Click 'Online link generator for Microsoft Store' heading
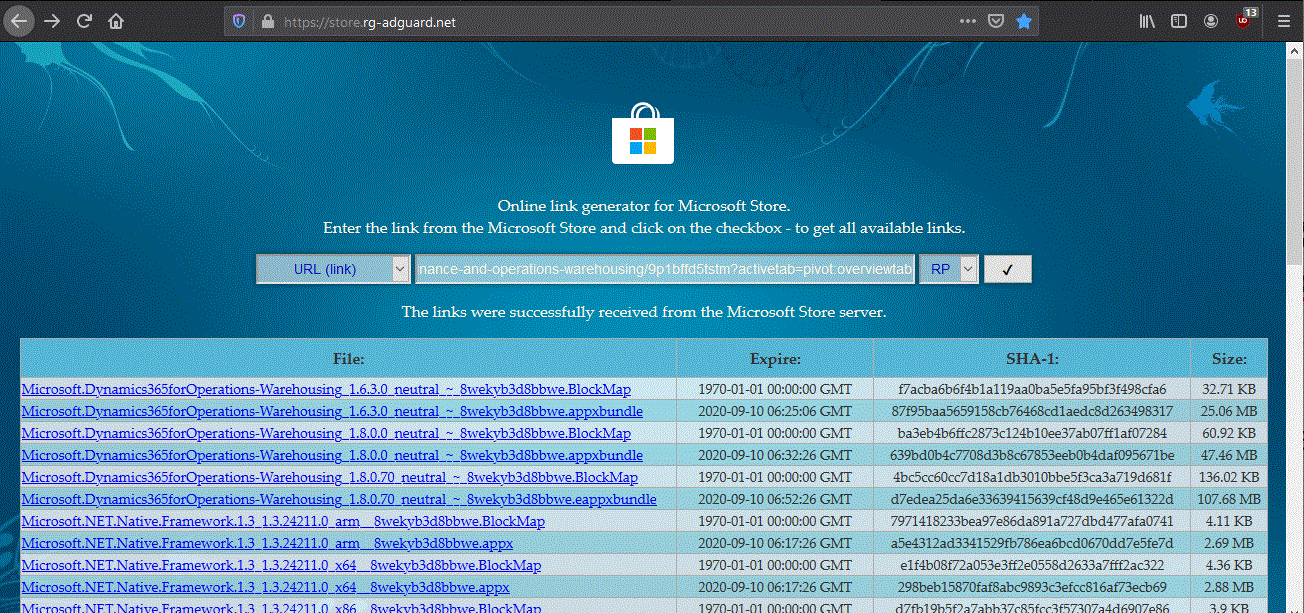The image size is (1304, 613). [x=644, y=206]
